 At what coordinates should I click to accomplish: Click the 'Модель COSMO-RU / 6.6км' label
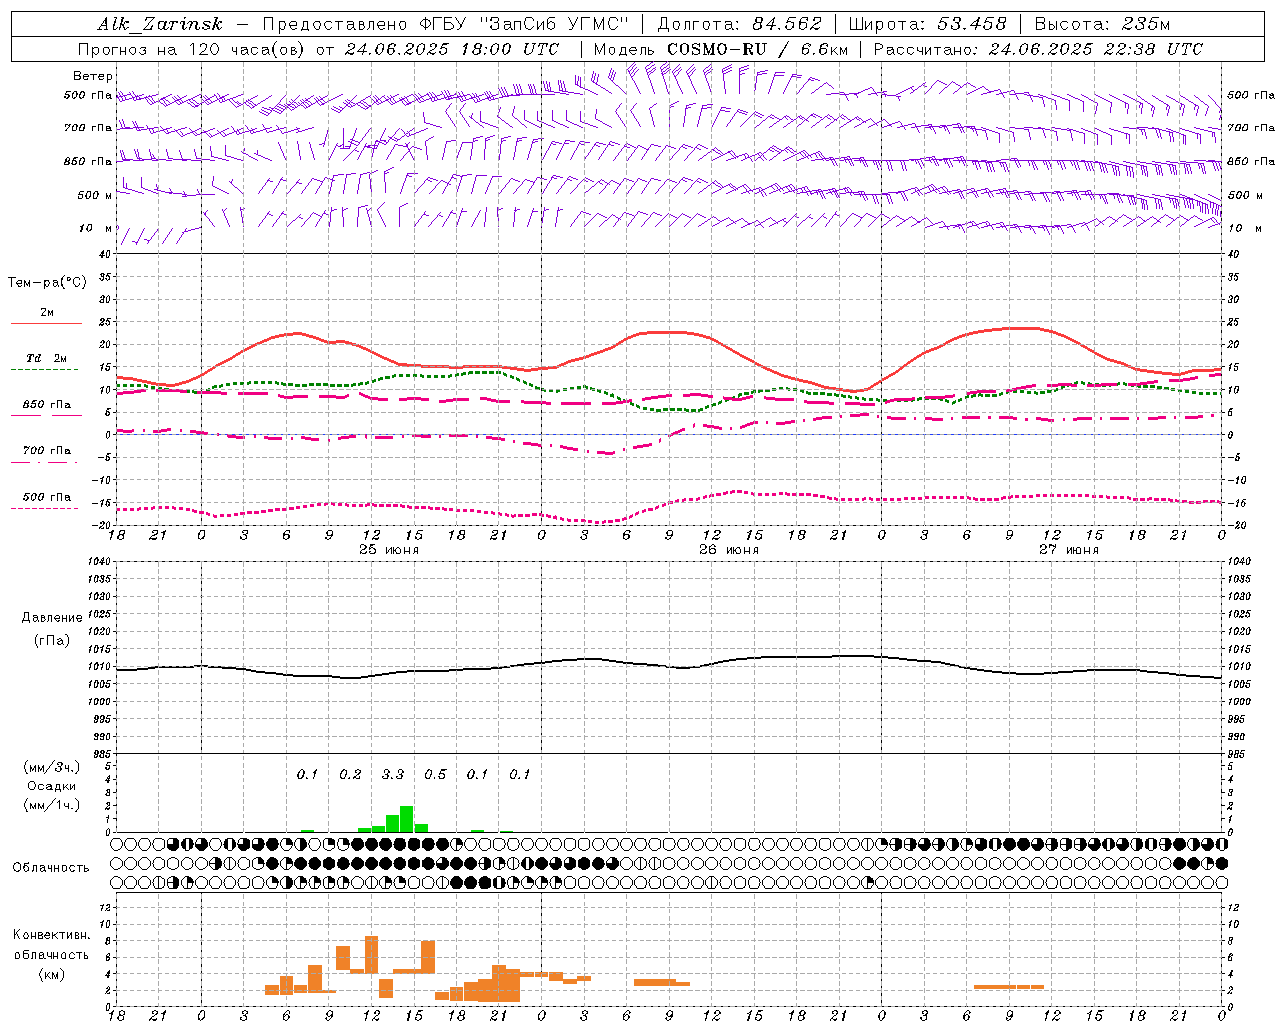[721, 49]
